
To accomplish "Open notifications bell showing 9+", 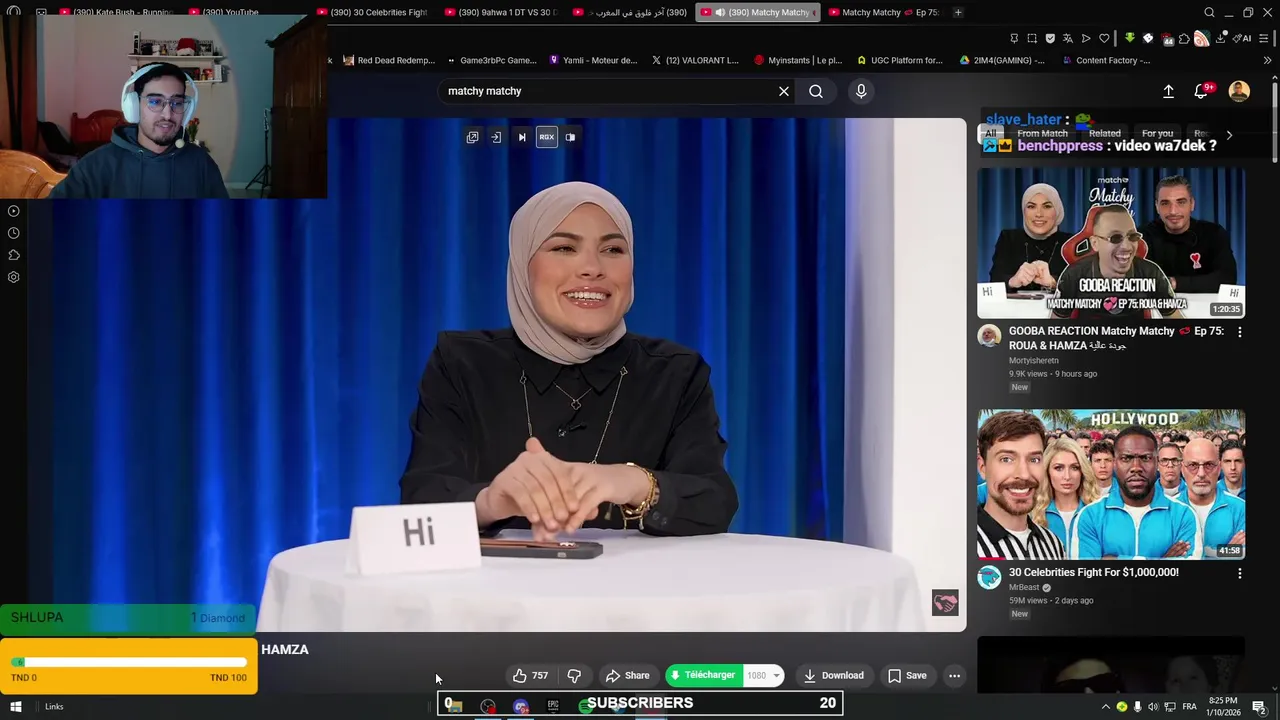I will pyautogui.click(x=1202, y=91).
